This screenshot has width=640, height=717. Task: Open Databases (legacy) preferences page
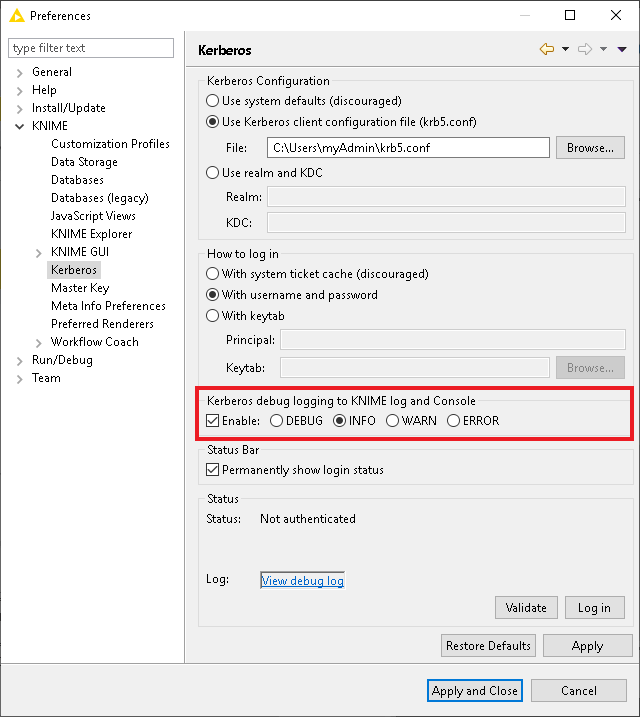pyautogui.click(x=100, y=198)
